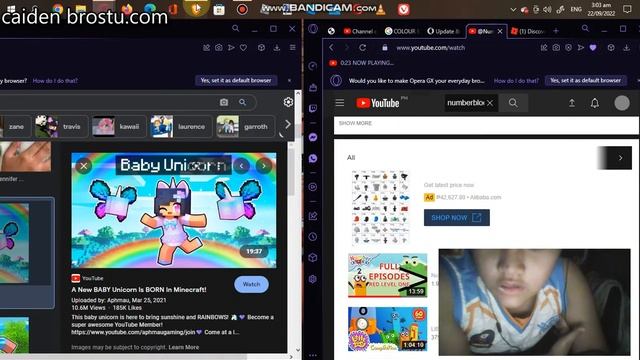
Task: Show hidden system tray icons
Action: [x=513, y=9]
